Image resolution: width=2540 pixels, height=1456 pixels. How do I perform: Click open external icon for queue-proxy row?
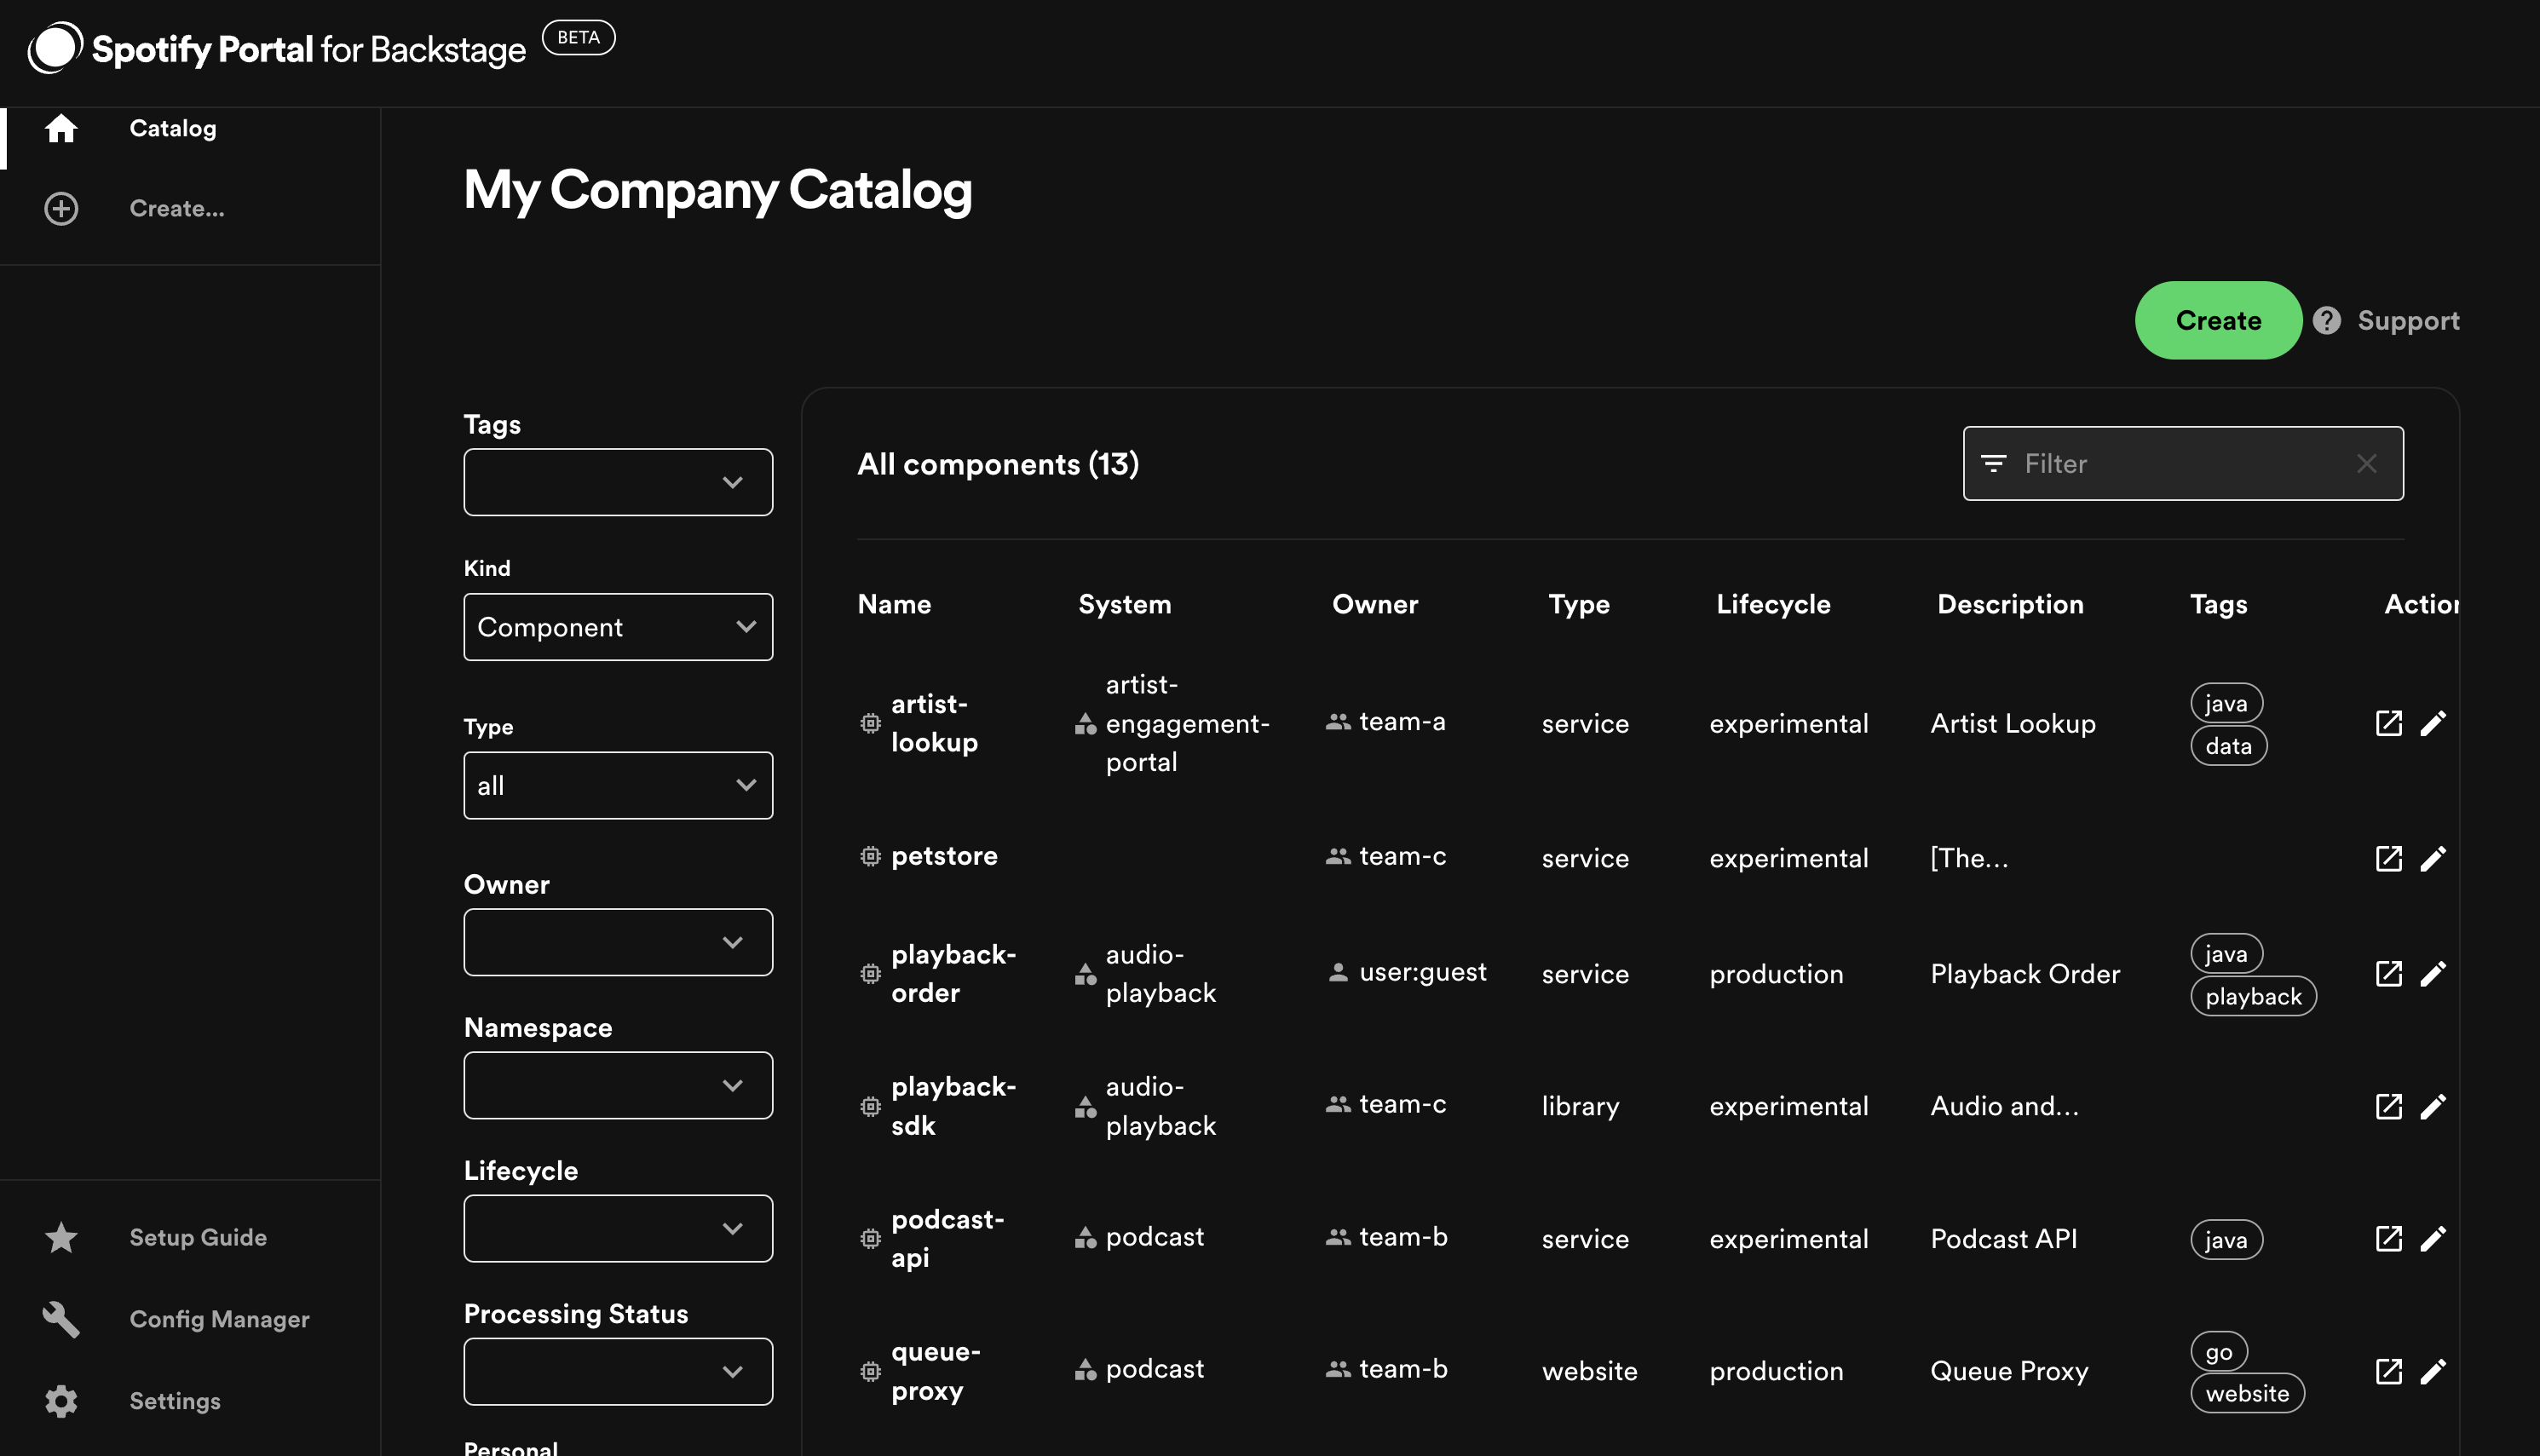pyautogui.click(x=2388, y=1371)
